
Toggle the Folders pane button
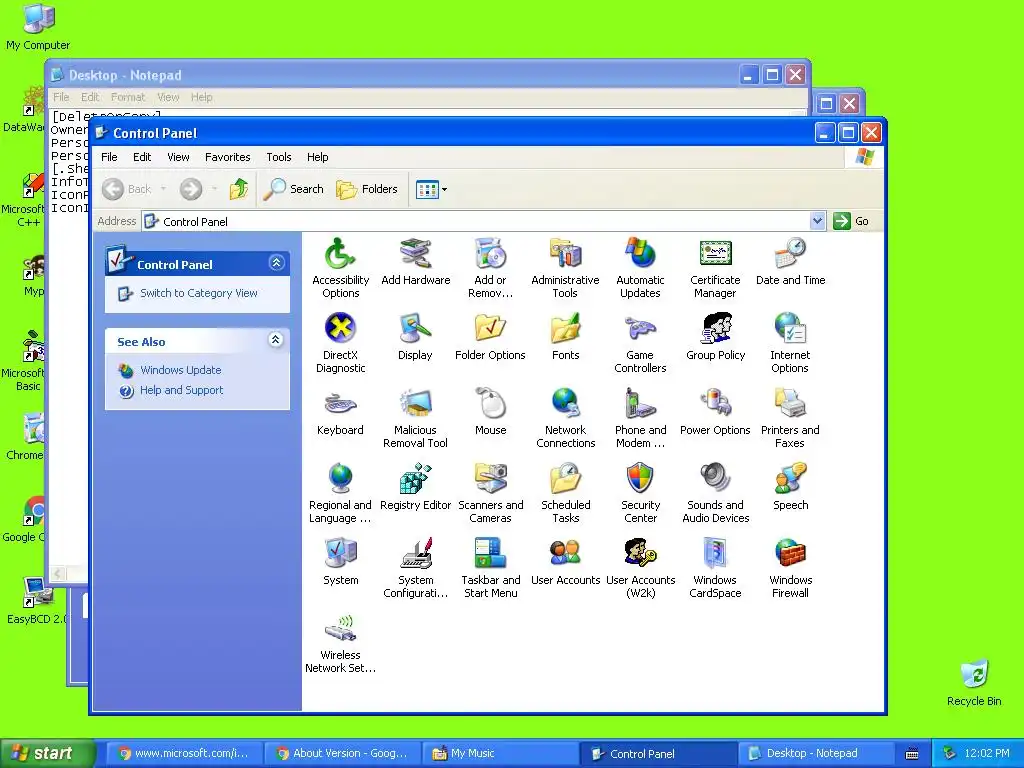point(367,189)
